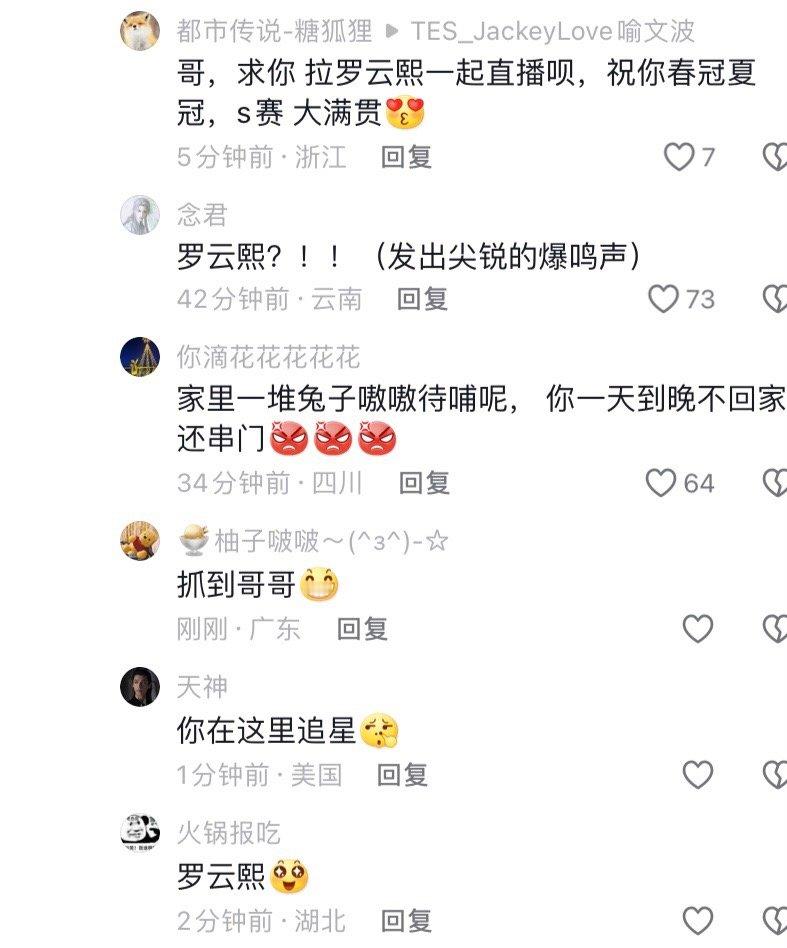Like the comment by 都市传说-糖狐狸
The image size is (787, 948).
click(678, 157)
